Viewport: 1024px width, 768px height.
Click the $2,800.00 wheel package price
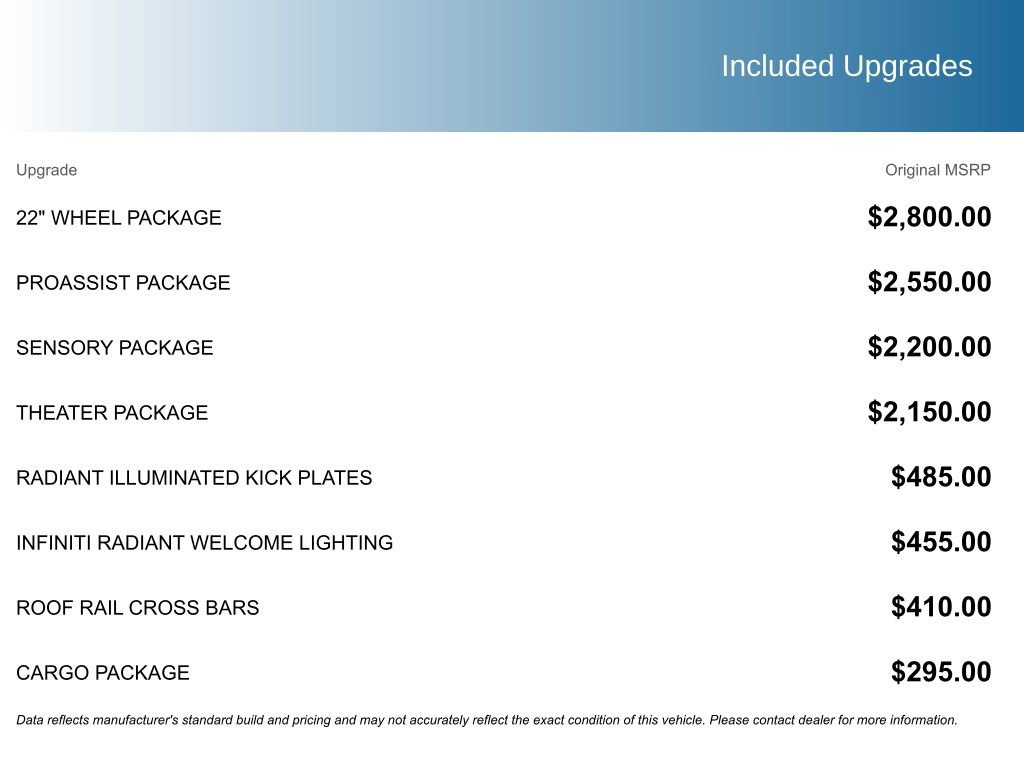pyautogui.click(x=929, y=217)
